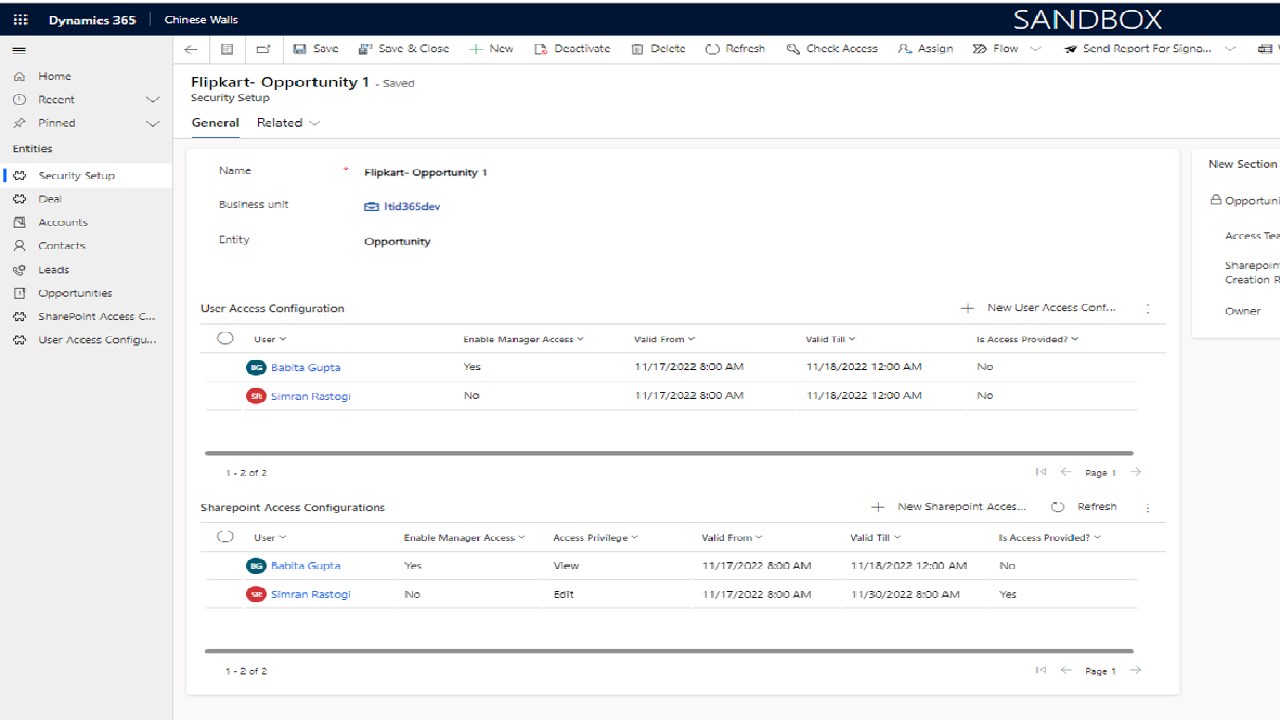Viewport: 1280px width, 720px height.
Task: Open Security Setup entity in sidebar
Action: pos(77,175)
